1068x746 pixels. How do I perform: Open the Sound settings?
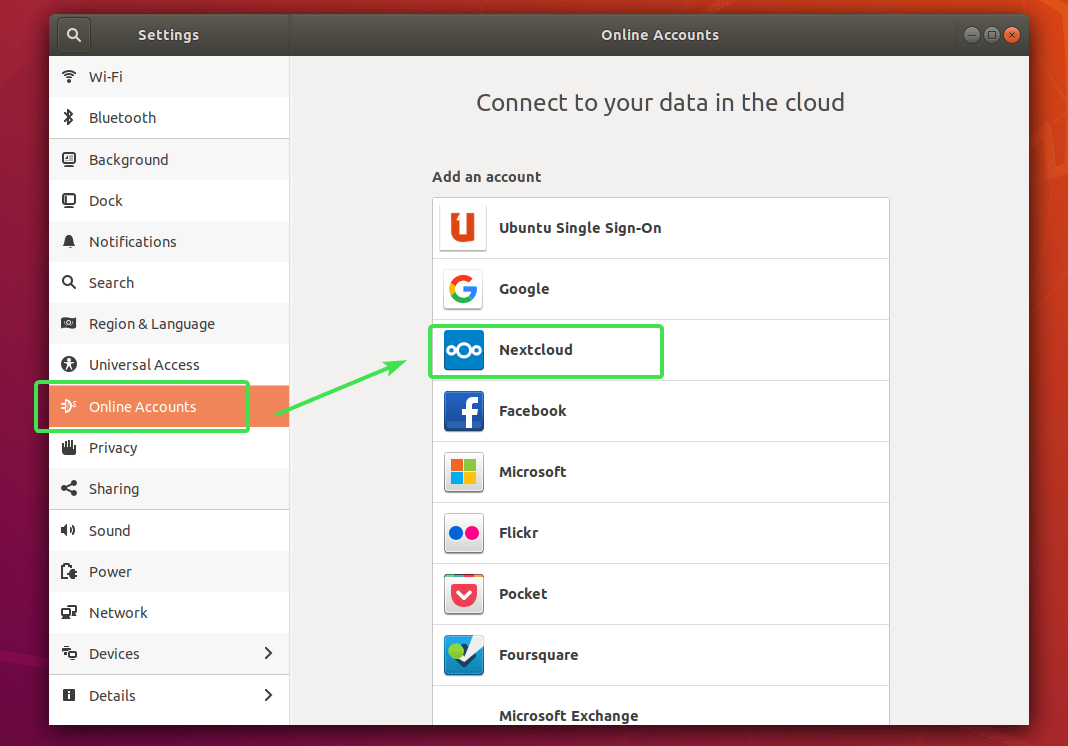pos(169,530)
